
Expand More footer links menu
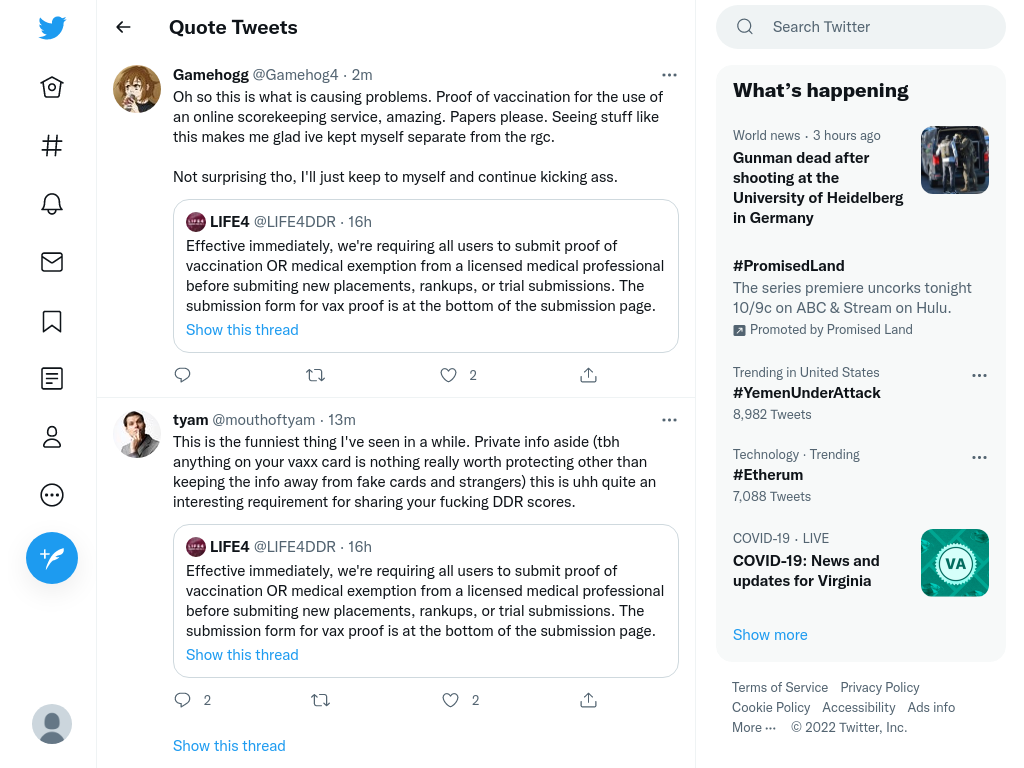(x=754, y=728)
